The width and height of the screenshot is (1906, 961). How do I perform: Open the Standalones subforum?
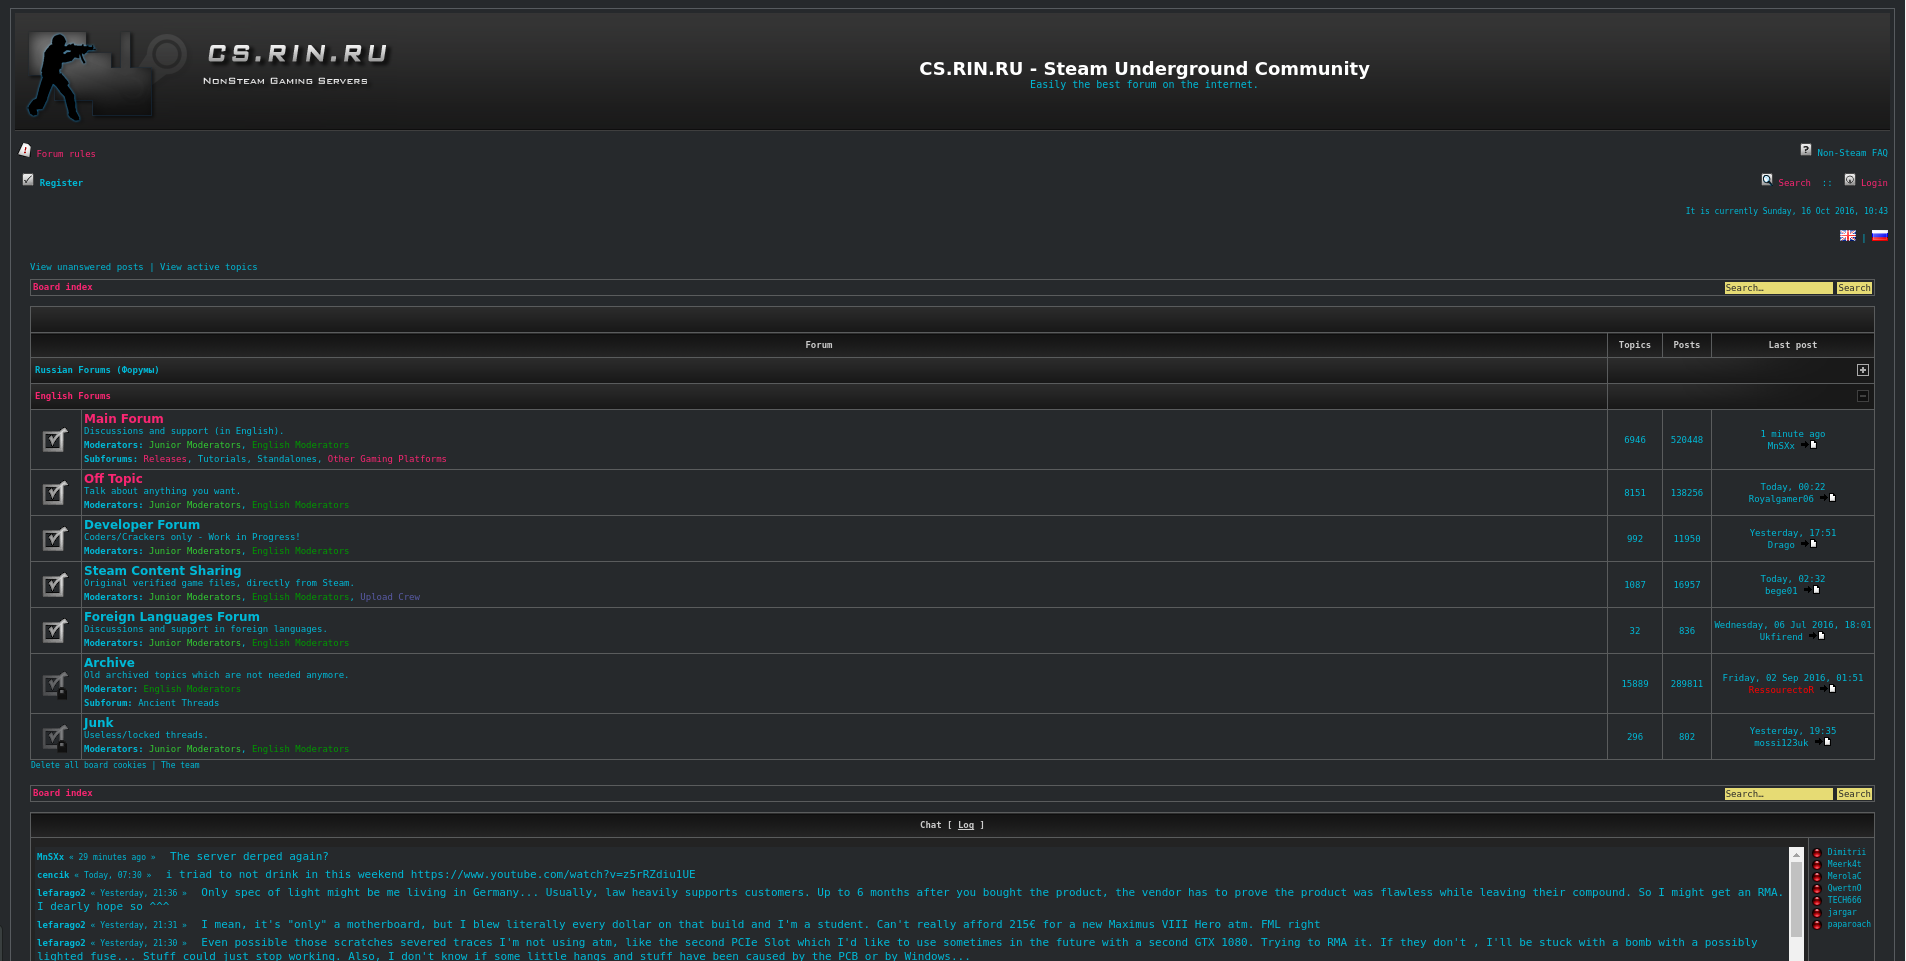(x=287, y=459)
